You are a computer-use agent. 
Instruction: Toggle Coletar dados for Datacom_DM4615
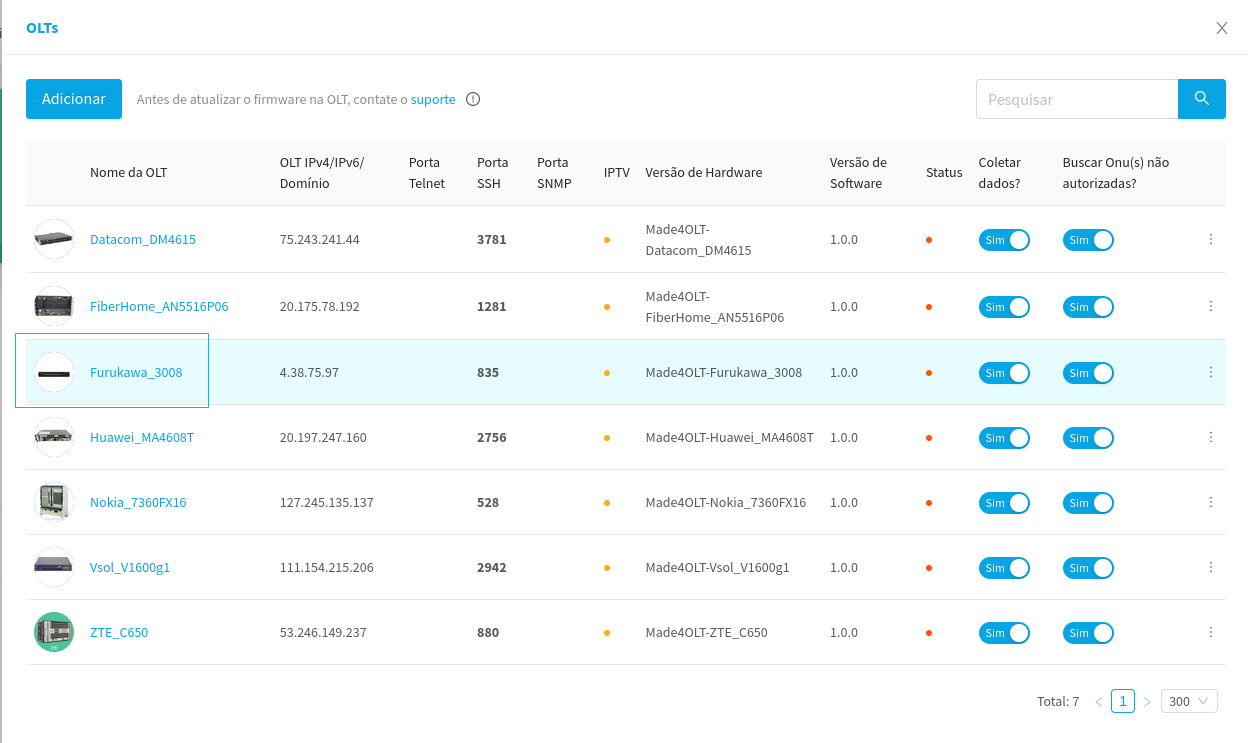[x=1003, y=240]
